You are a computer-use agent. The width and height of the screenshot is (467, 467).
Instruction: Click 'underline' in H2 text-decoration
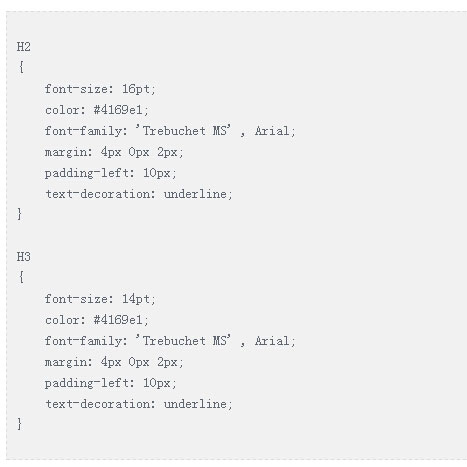(x=195, y=194)
